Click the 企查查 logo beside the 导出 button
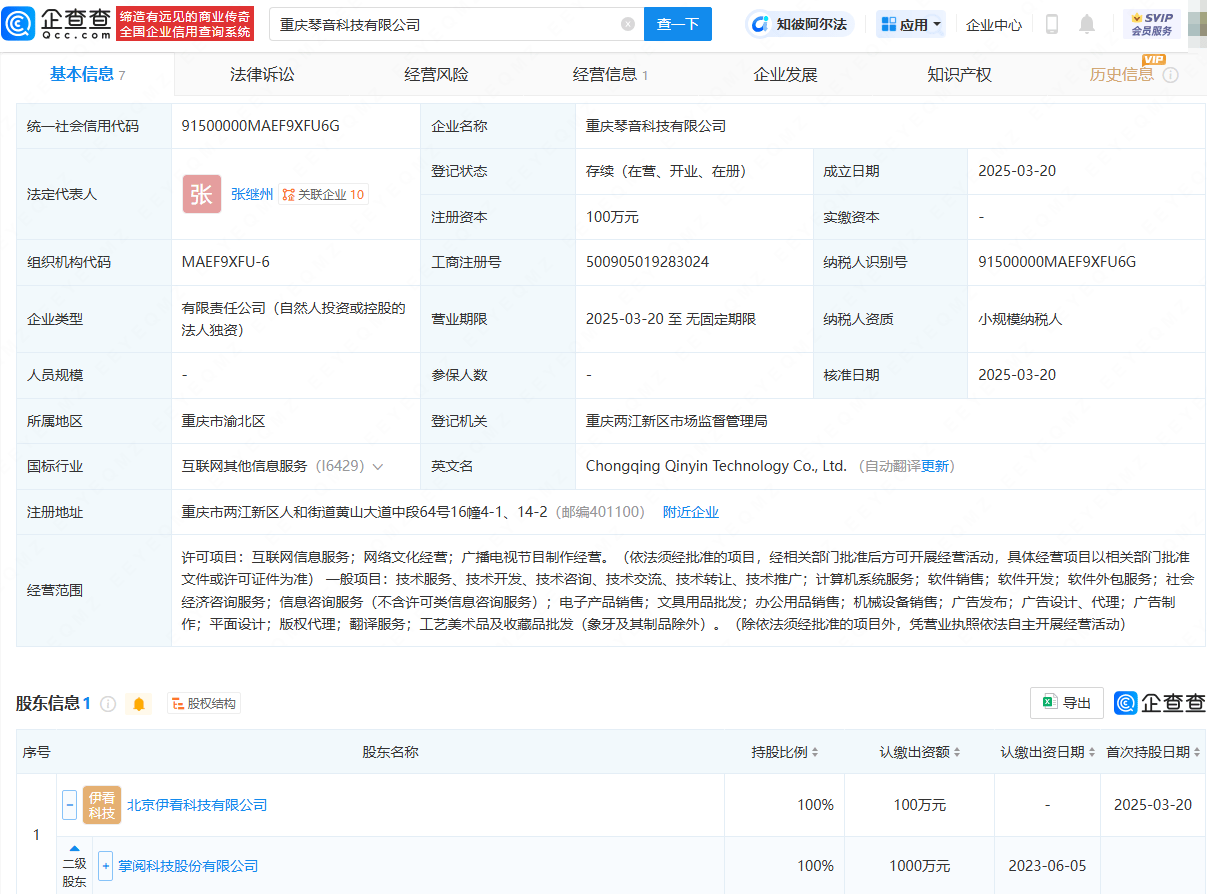This screenshot has height=894, width=1207. pos(1160,703)
